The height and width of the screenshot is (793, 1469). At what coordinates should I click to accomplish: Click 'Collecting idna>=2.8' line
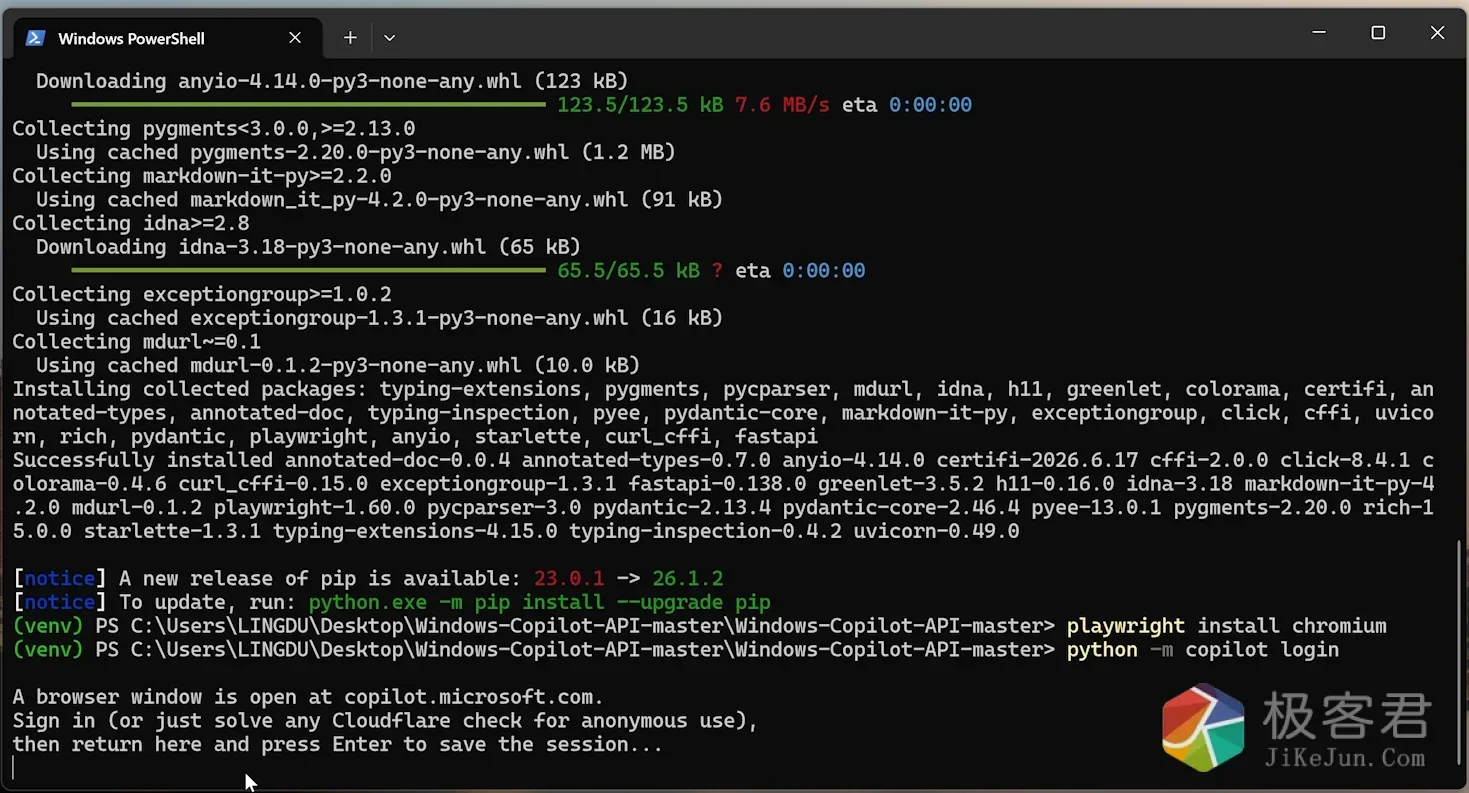(x=131, y=223)
